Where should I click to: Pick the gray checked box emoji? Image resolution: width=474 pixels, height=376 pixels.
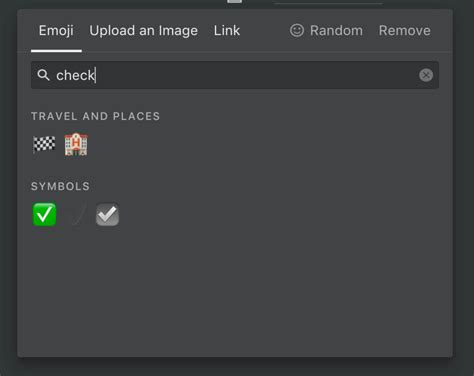tap(107, 215)
